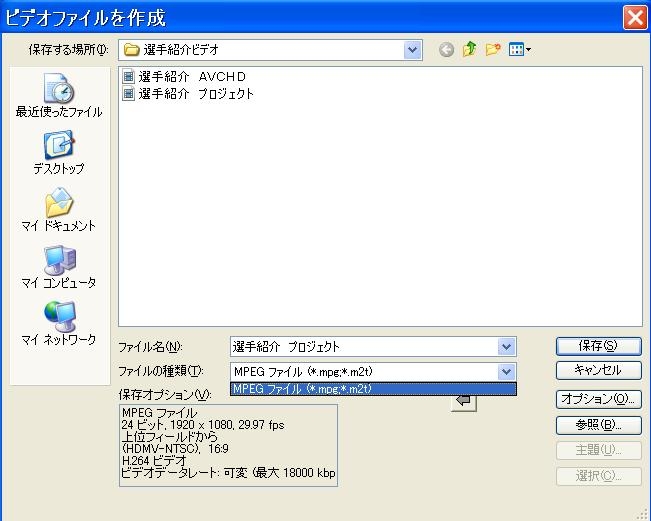Close the ビデオファイルを作成 dialog
The image size is (651, 521).
click(x=635, y=17)
